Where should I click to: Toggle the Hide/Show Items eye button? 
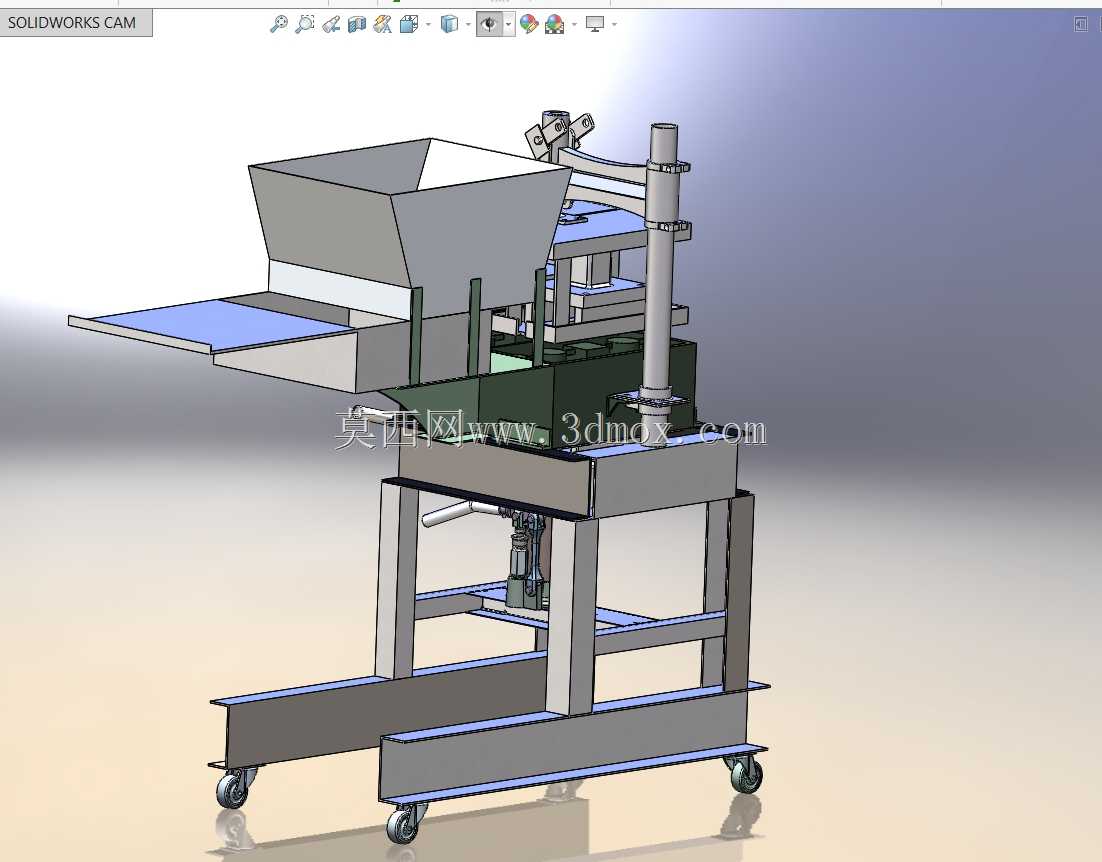coord(489,25)
